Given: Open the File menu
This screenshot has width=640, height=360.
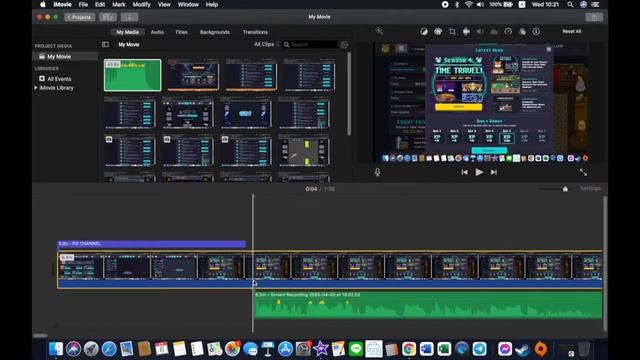Looking at the screenshot, I should [x=83, y=4].
